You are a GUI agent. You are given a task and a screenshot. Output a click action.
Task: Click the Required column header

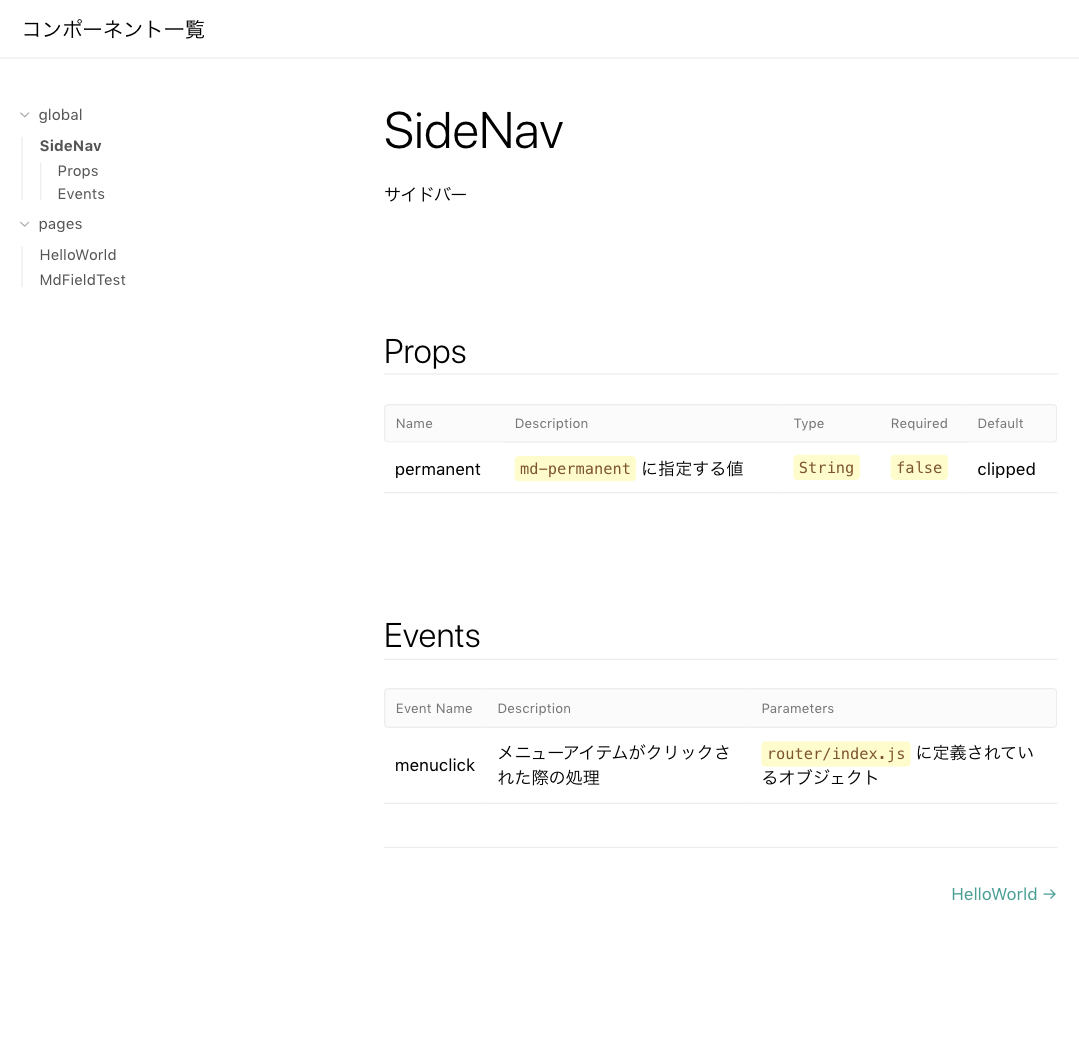pyautogui.click(x=919, y=423)
